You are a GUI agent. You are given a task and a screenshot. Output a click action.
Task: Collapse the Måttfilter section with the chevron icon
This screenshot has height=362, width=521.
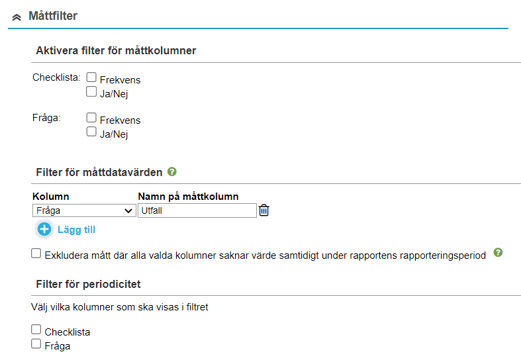pyautogui.click(x=16, y=17)
